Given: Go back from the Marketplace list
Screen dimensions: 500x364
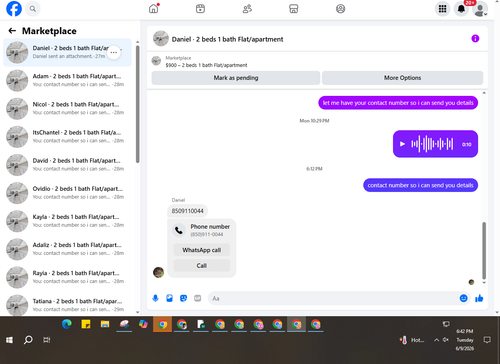Looking at the screenshot, I should pos(12,31).
